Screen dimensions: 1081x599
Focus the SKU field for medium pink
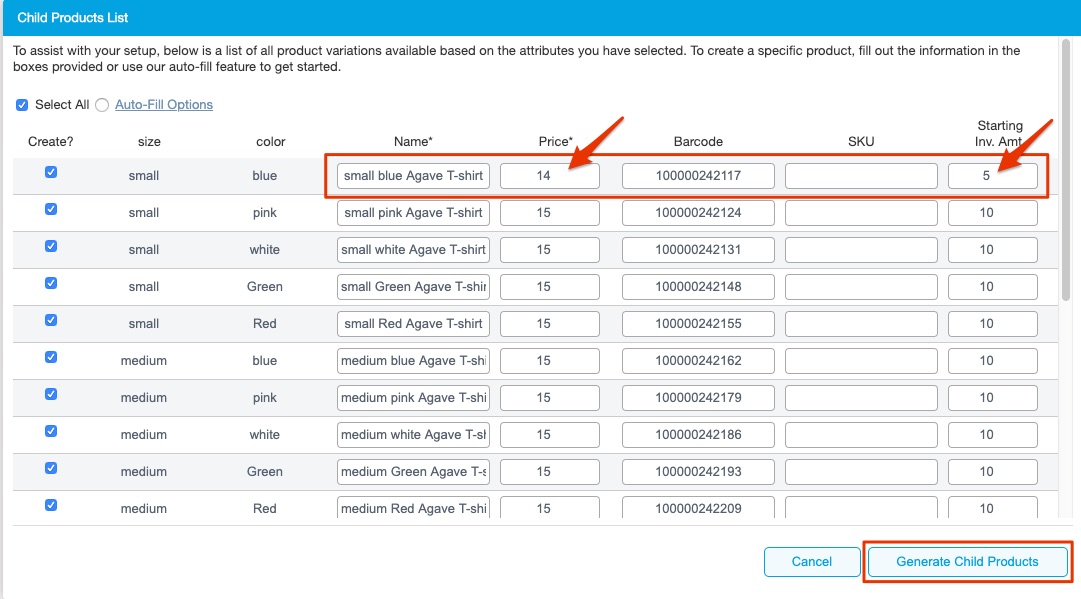tap(860, 398)
